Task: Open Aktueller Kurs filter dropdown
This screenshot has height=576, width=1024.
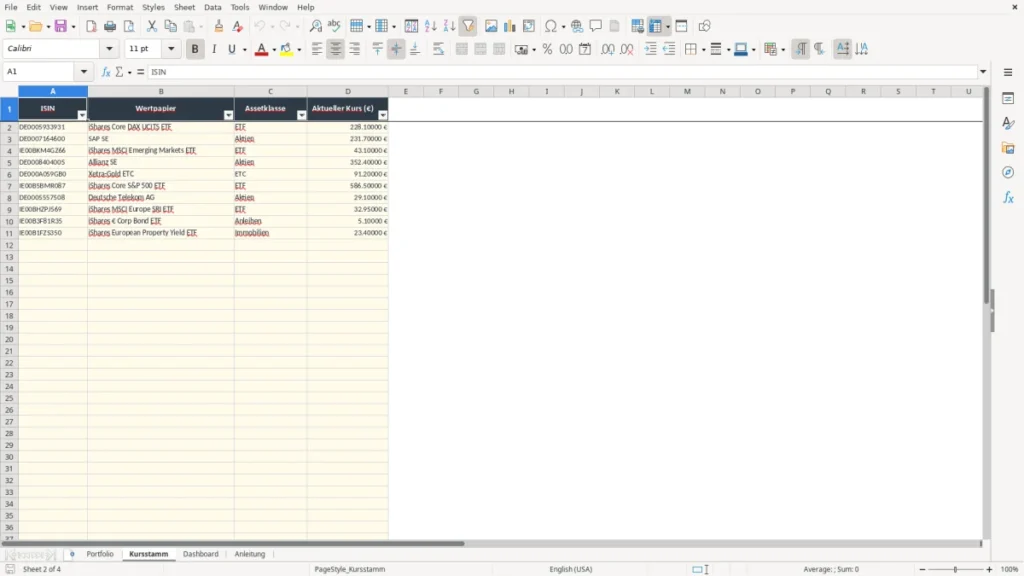Action: click(x=383, y=115)
